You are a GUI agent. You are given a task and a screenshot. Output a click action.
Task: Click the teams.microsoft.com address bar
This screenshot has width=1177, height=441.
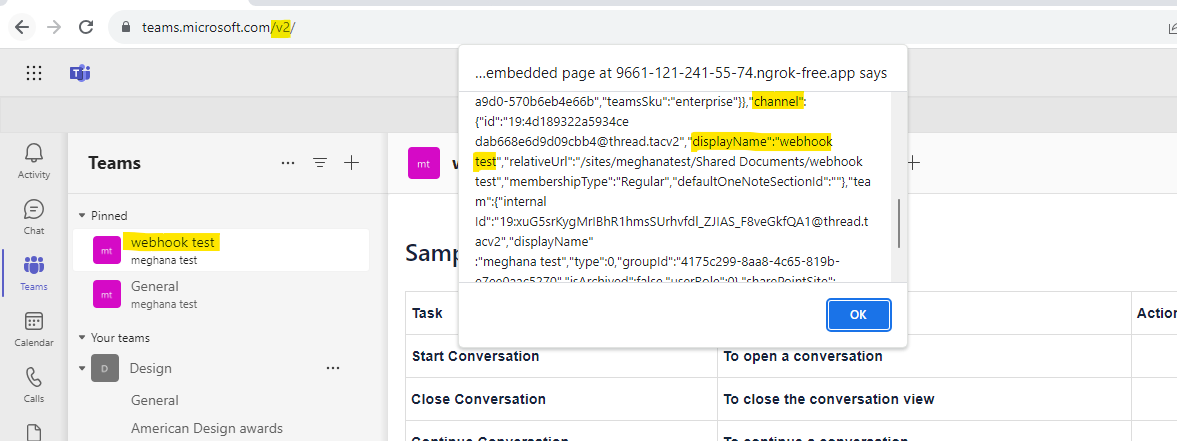click(x=638, y=27)
